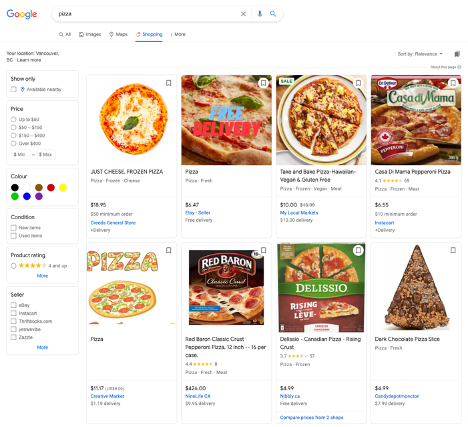Open the Red Baron pizza product image
This screenshot has height=427, width=468.
click(x=226, y=287)
